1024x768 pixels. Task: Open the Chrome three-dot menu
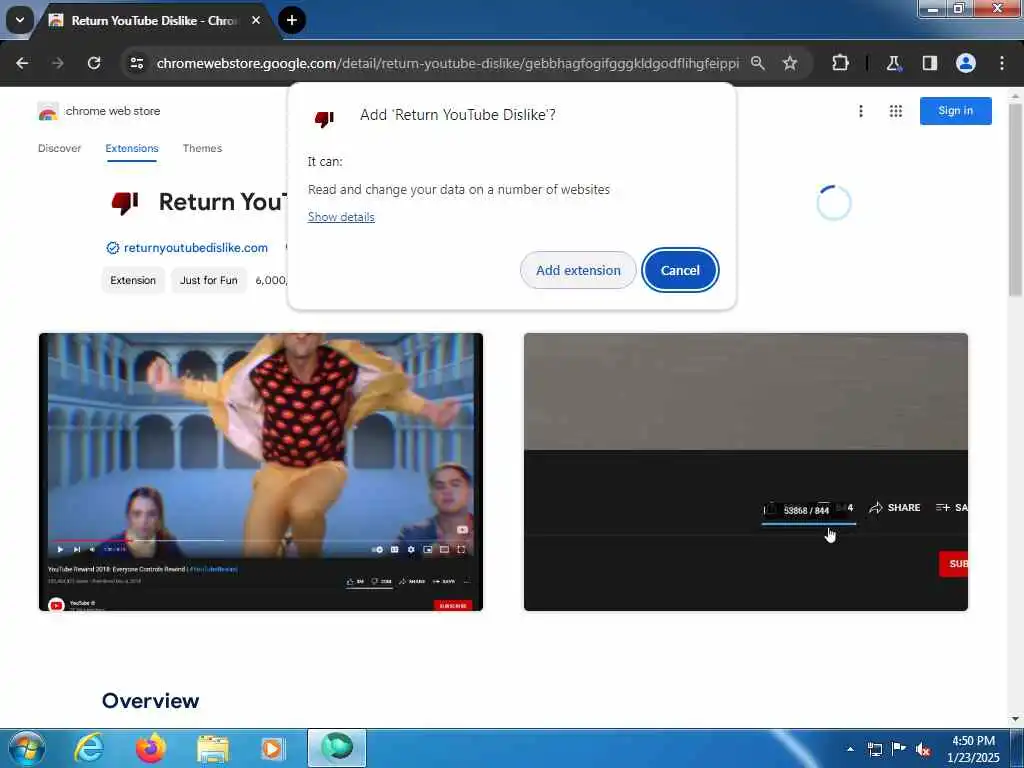tap(1002, 63)
